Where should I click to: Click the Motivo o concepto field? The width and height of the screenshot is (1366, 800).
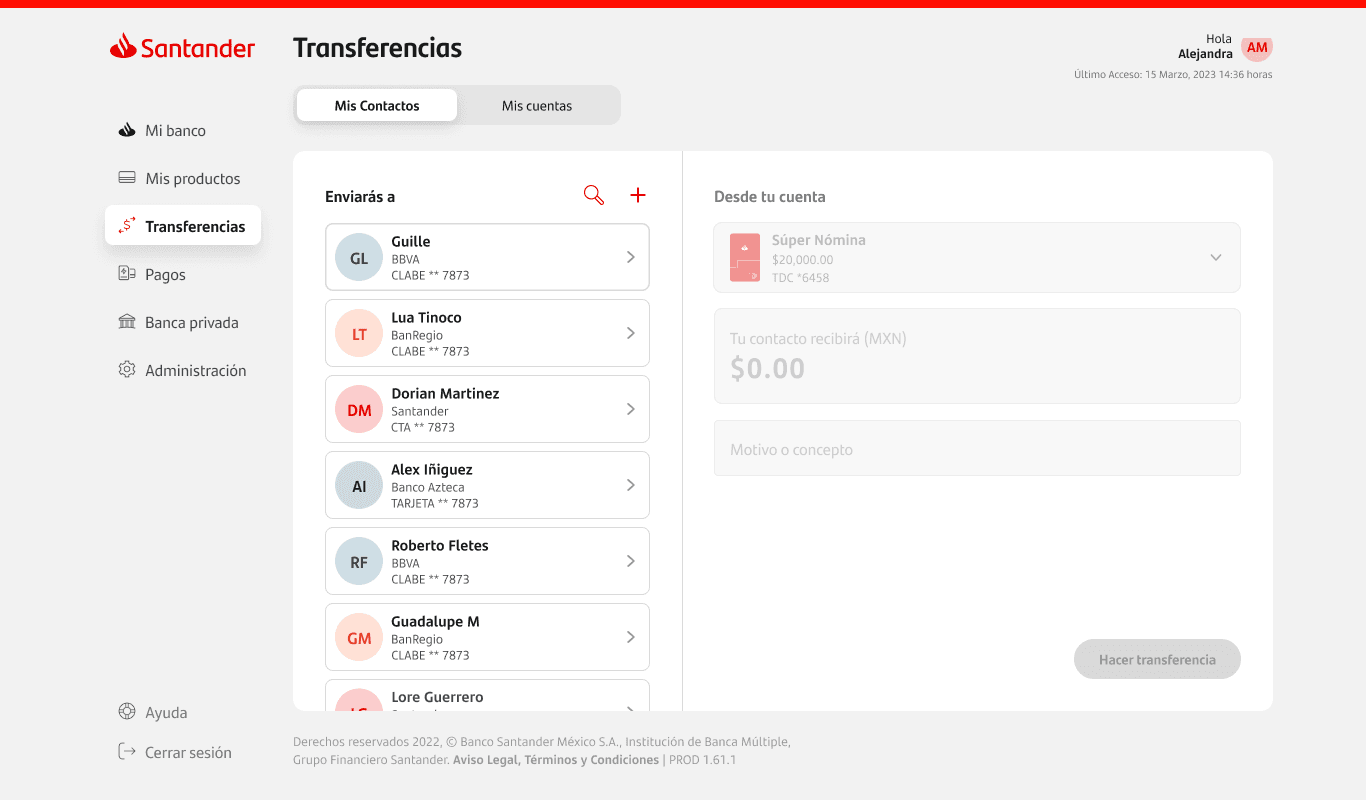tap(977, 448)
